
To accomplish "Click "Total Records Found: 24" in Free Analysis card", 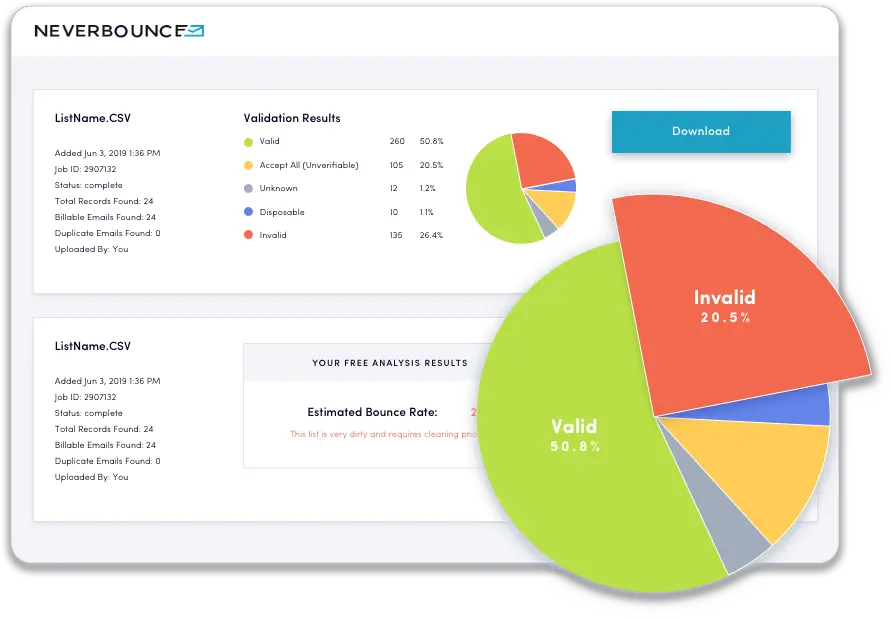I will pos(104,429).
